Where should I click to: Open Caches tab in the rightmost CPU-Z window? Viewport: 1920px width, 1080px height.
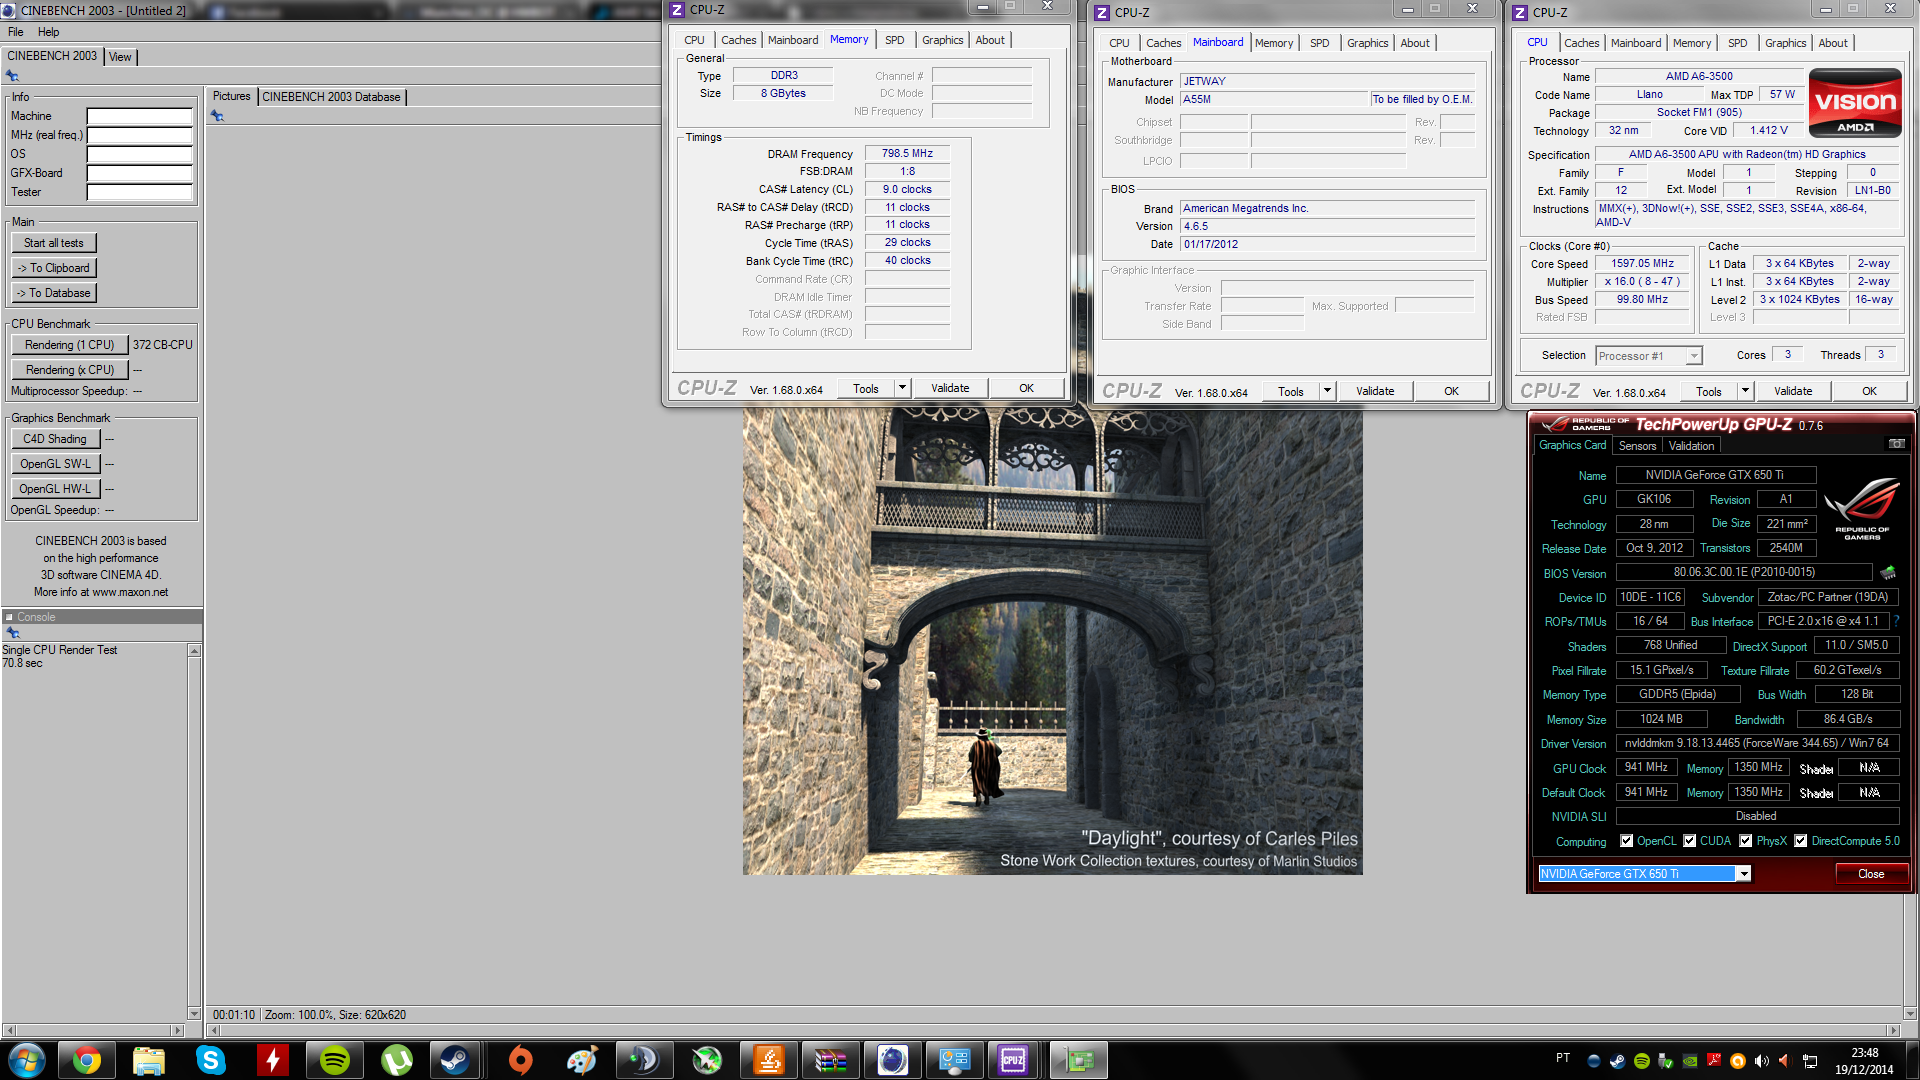click(1581, 43)
